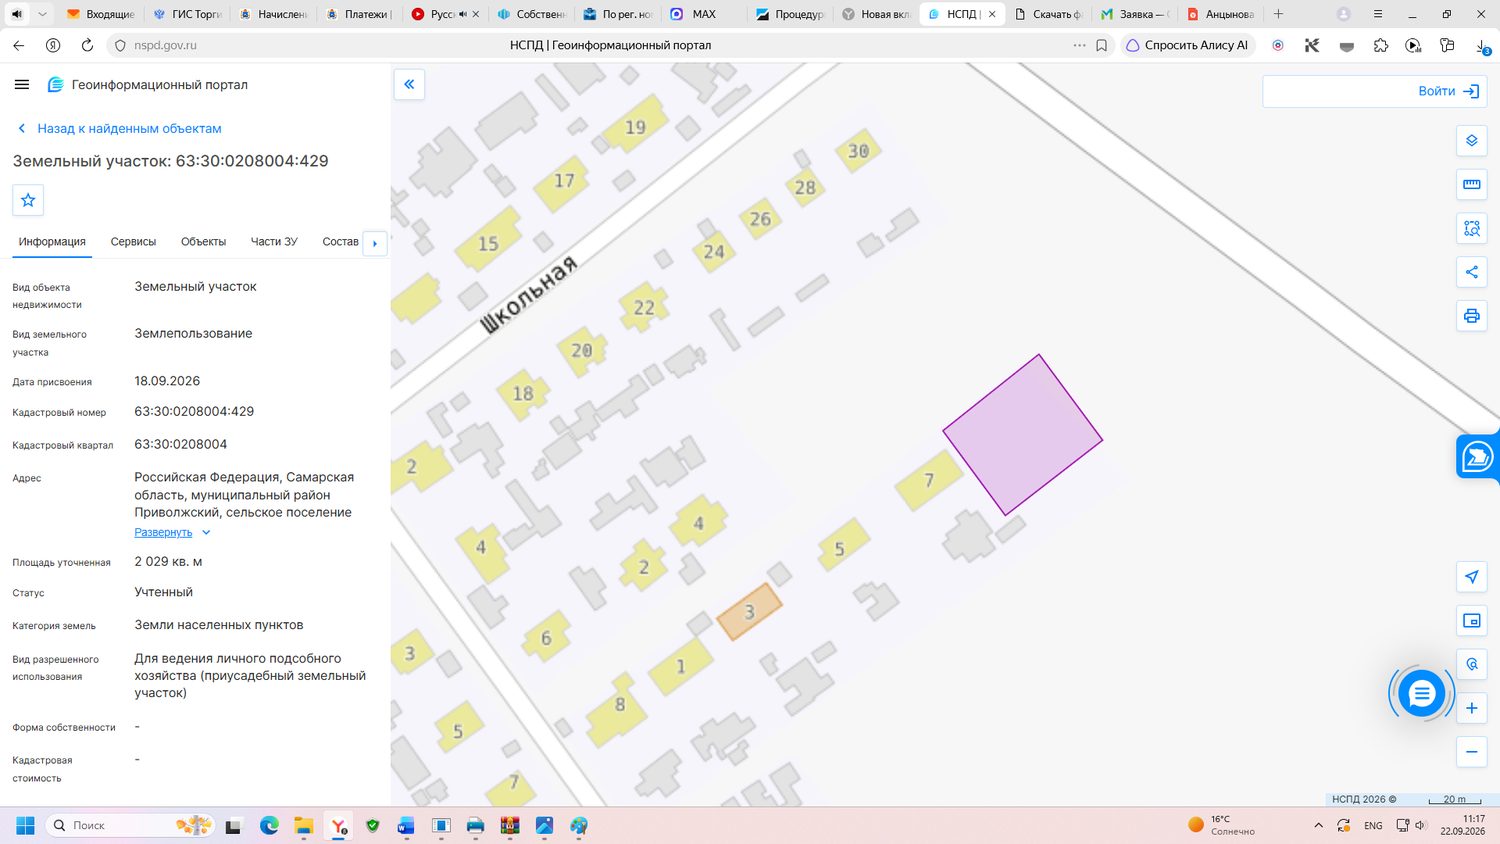Share the map via share icon
This screenshot has height=844, width=1500.
1472,272
